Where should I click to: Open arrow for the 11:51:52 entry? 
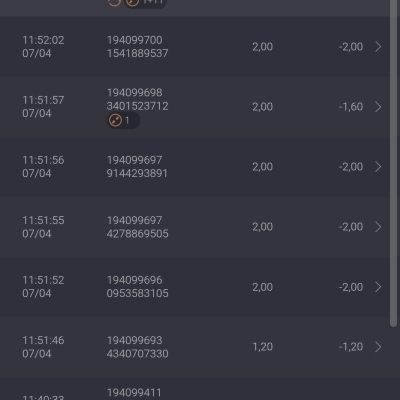tap(378, 287)
